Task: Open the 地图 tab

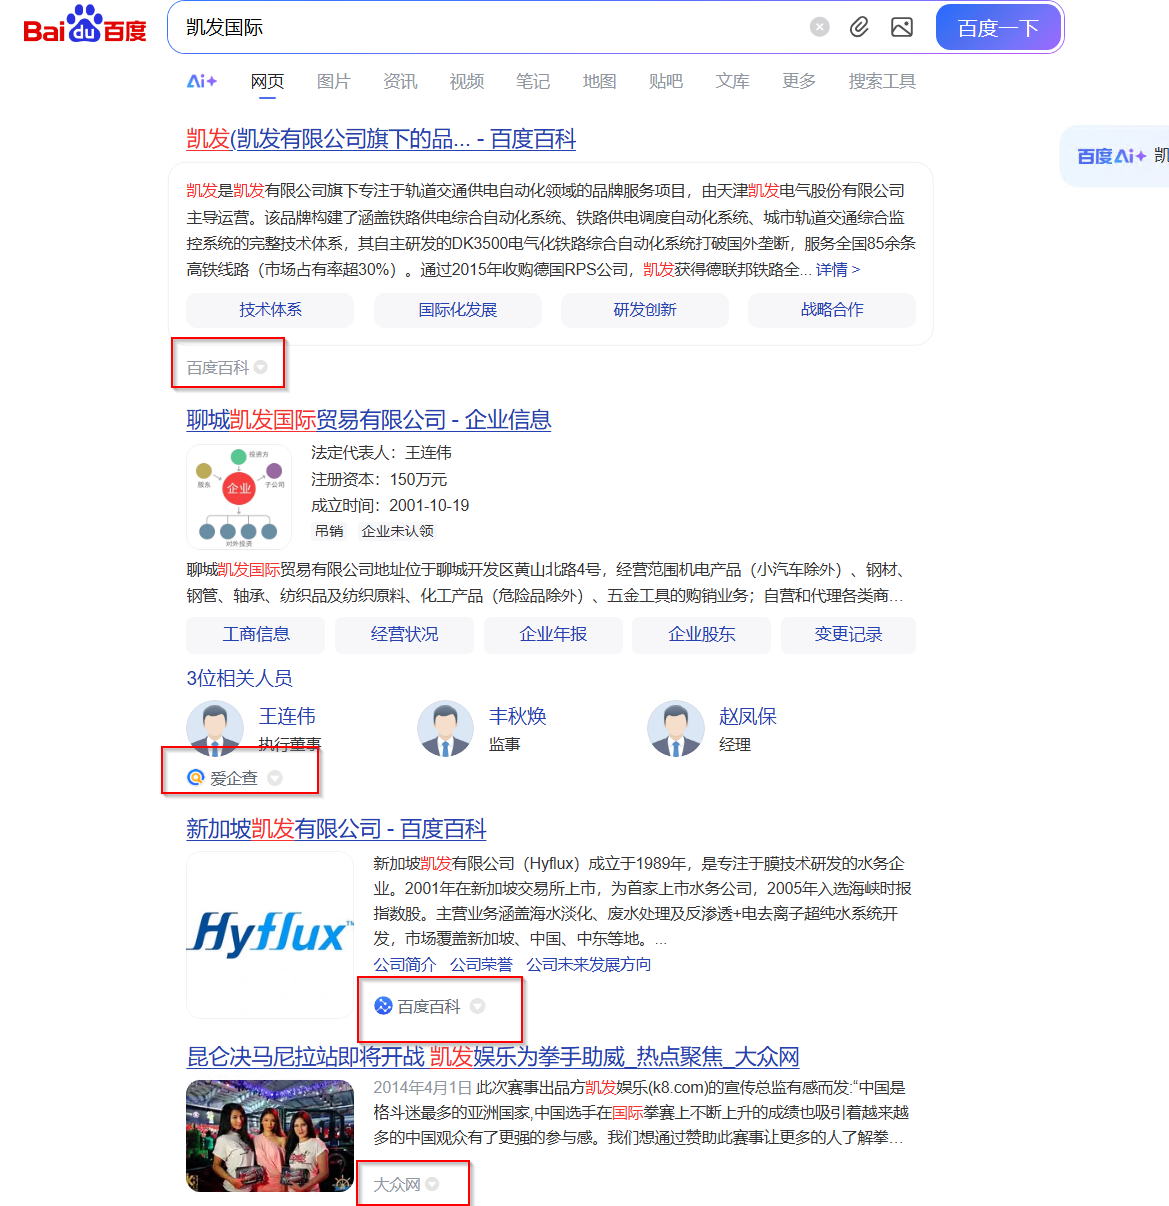Action: (x=599, y=81)
